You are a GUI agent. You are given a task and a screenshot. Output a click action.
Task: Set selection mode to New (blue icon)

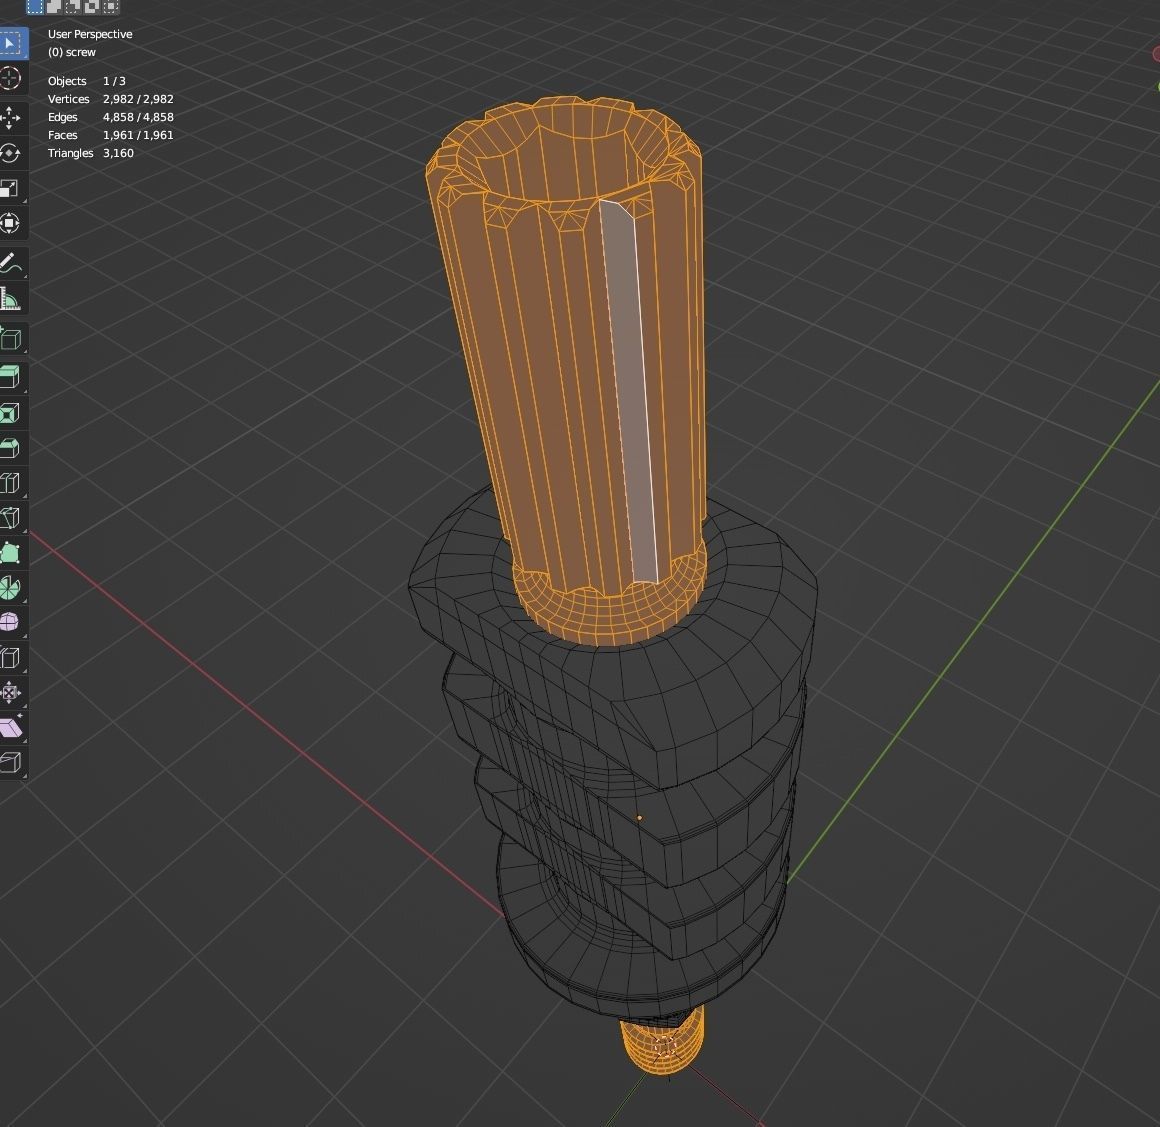[35, 7]
